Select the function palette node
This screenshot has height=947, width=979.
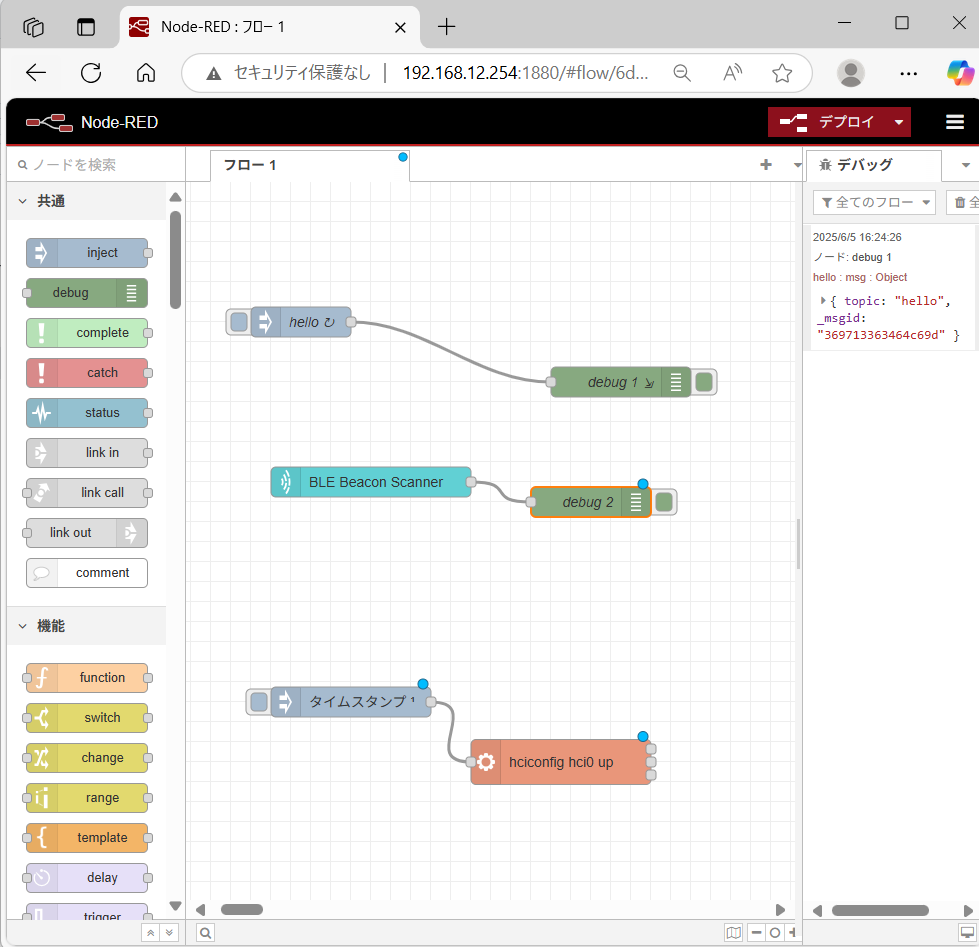click(87, 678)
